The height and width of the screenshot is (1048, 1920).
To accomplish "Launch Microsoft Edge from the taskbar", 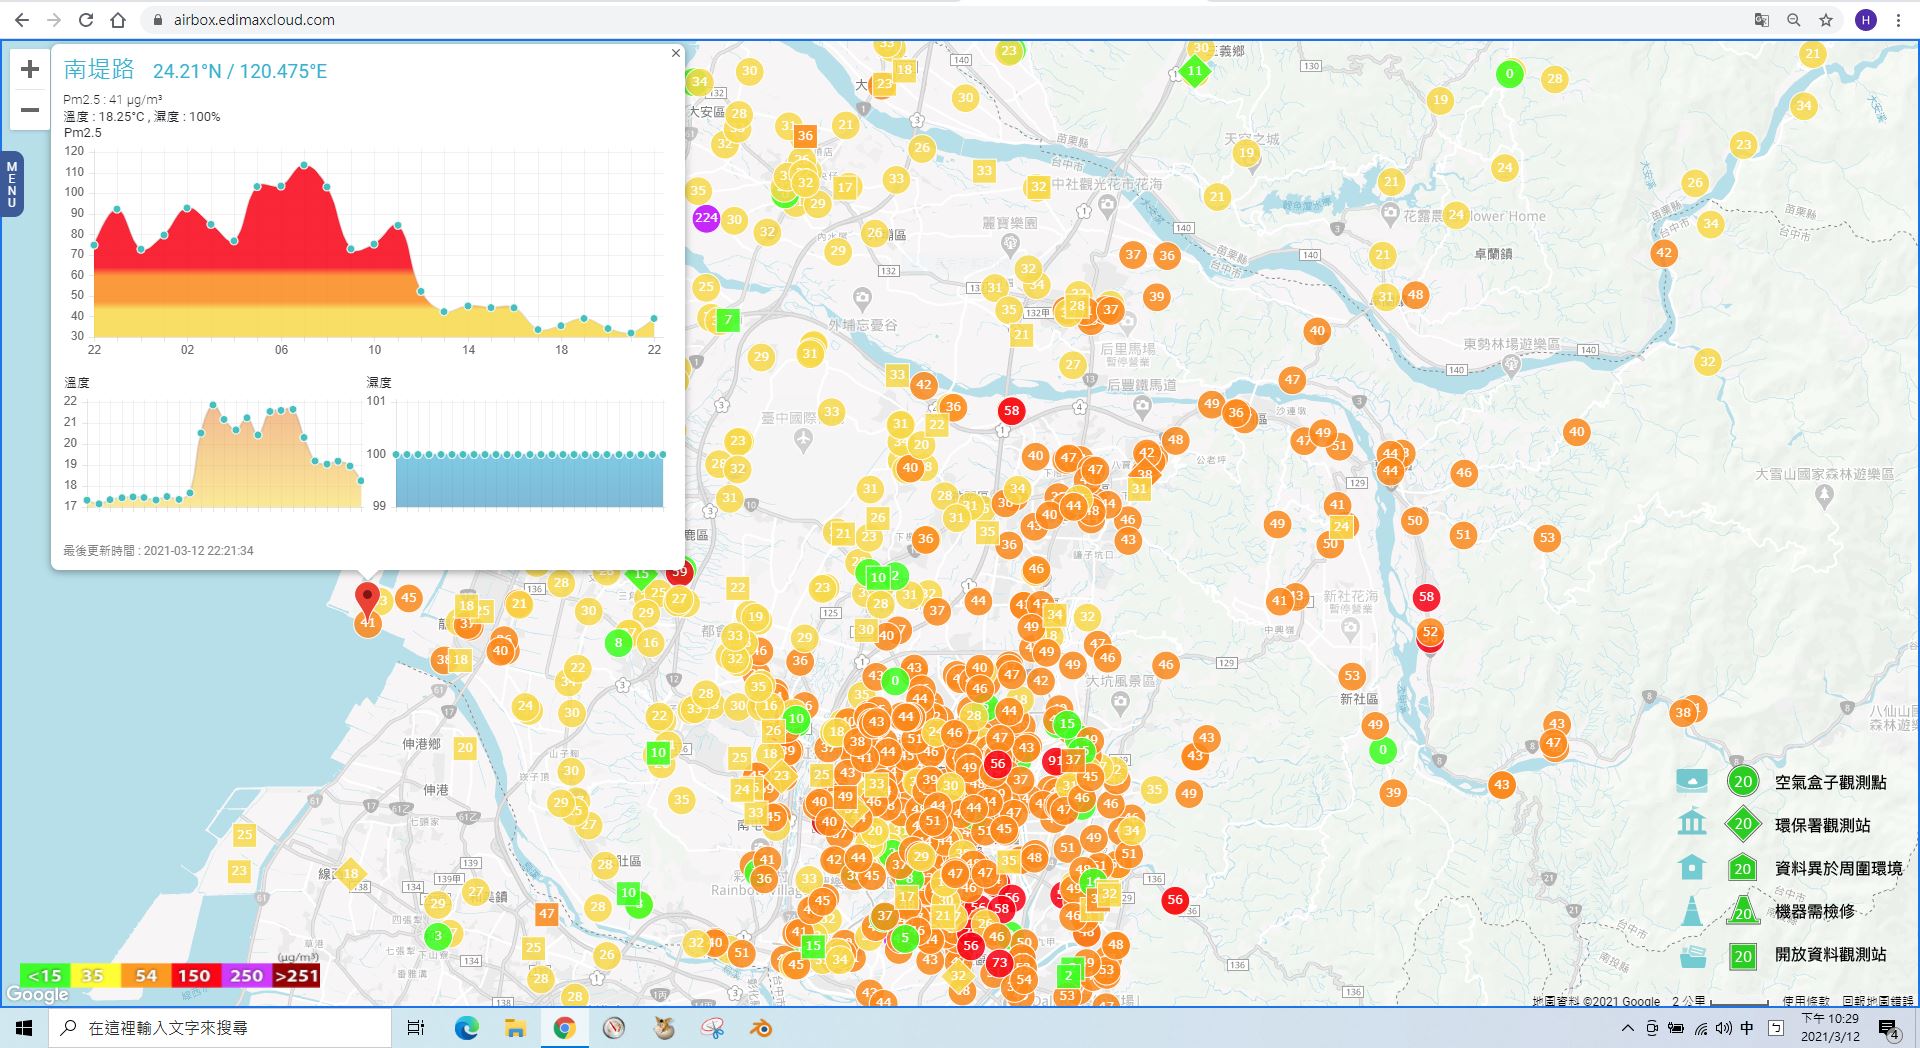I will pyautogui.click(x=467, y=1028).
